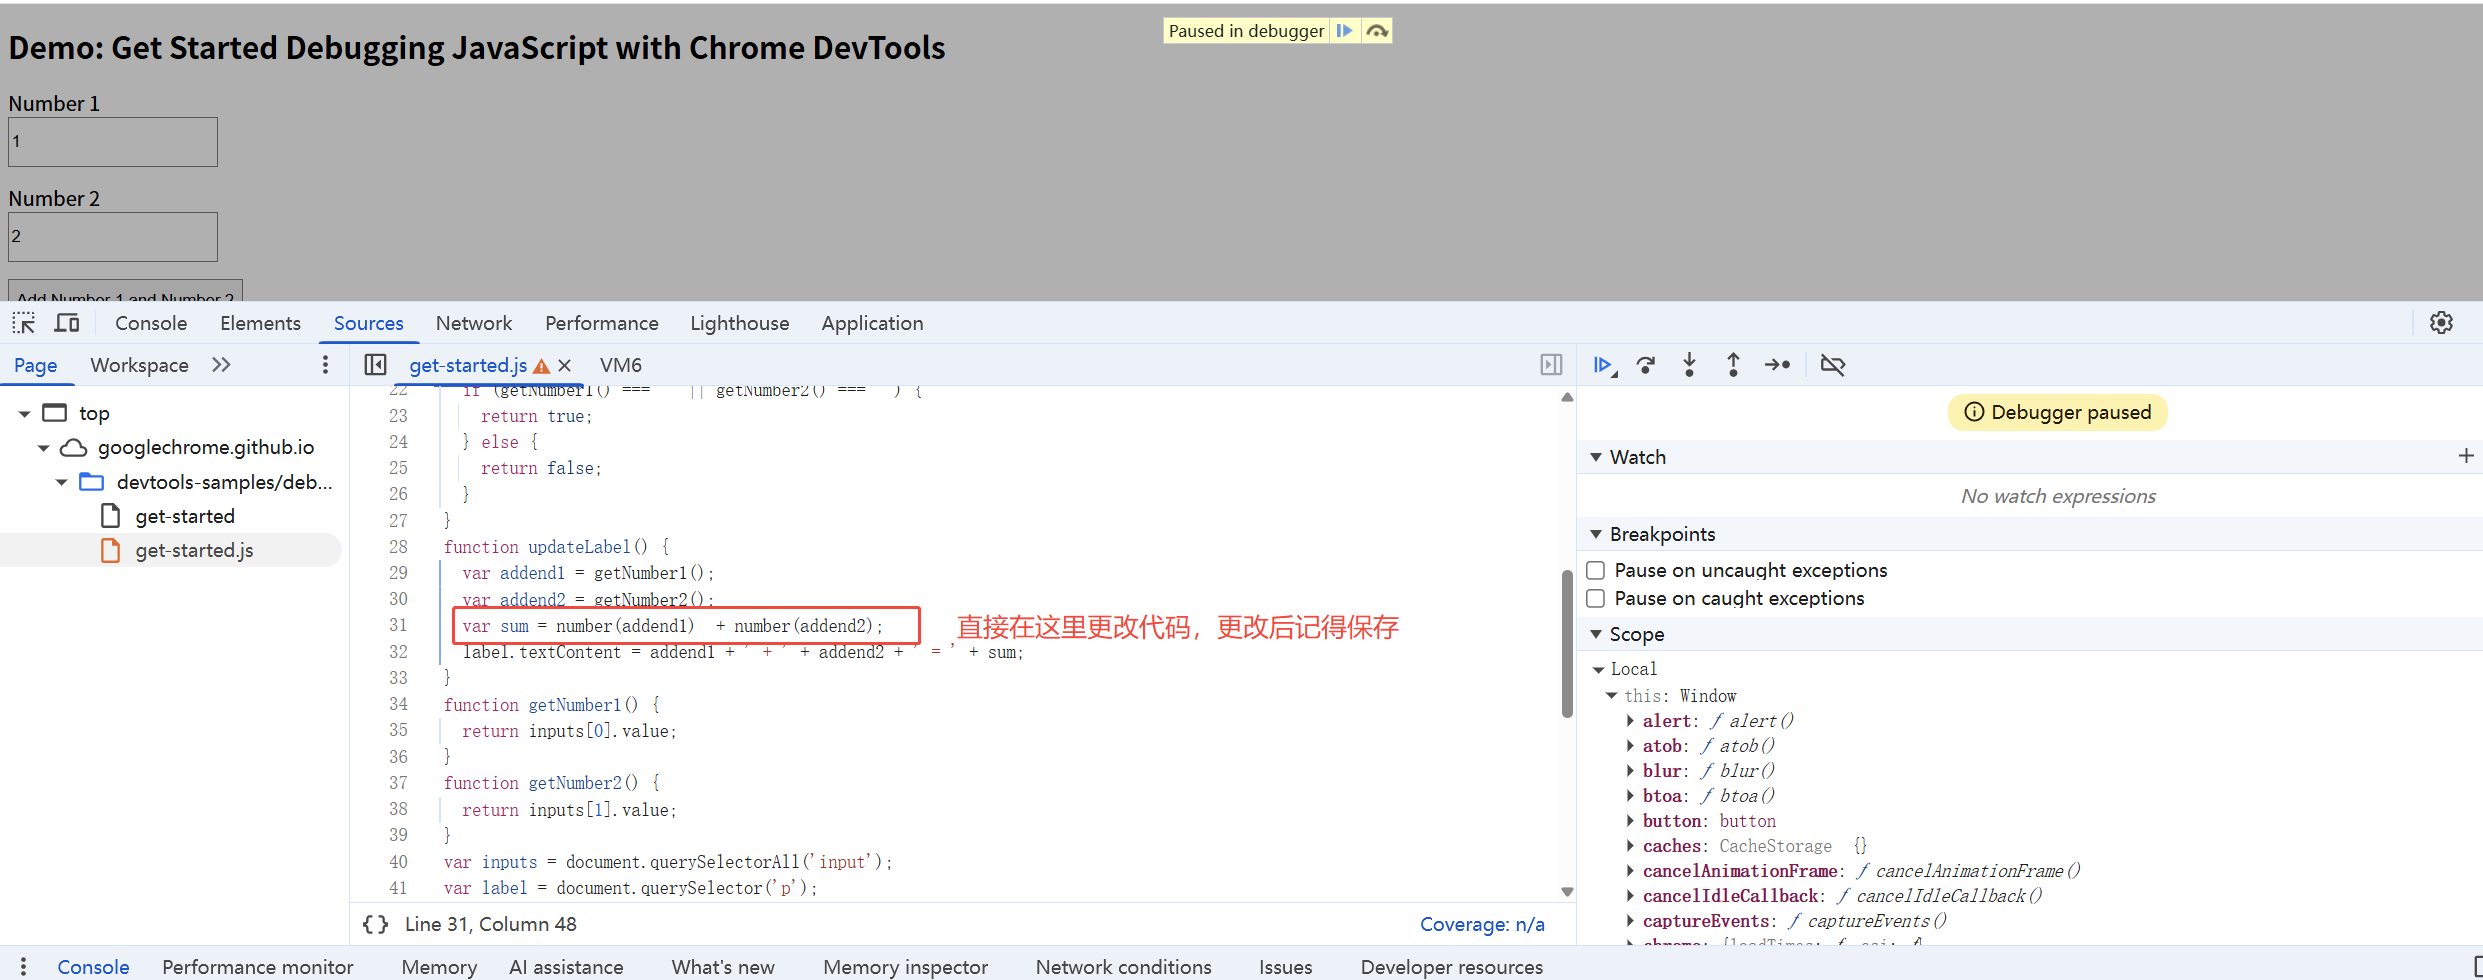
Task: Open the Performance panel tab
Action: tap(602, 323)
